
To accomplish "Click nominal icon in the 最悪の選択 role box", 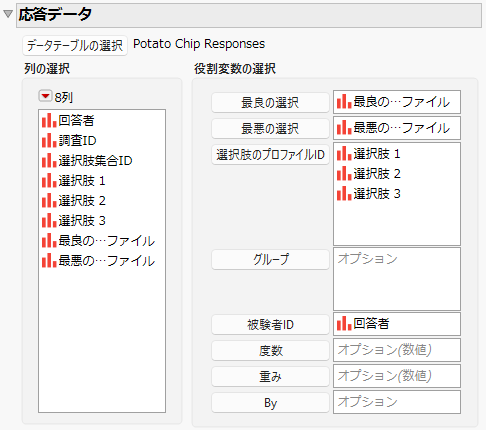I will 344,128.
